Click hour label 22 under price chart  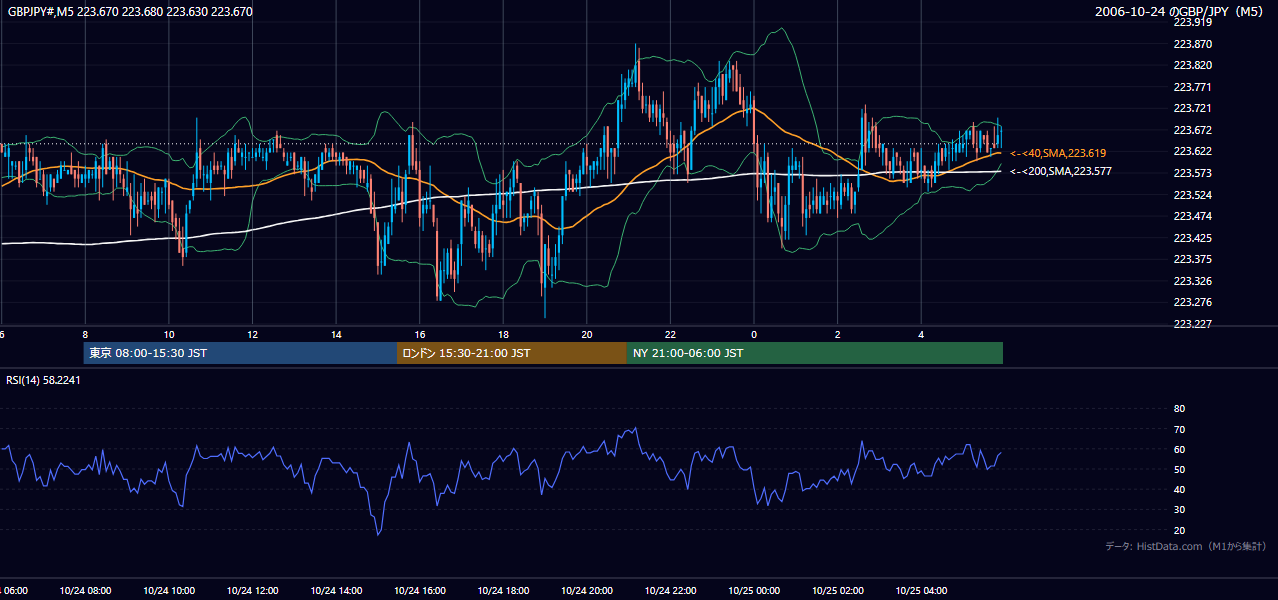tap(670, 335)
